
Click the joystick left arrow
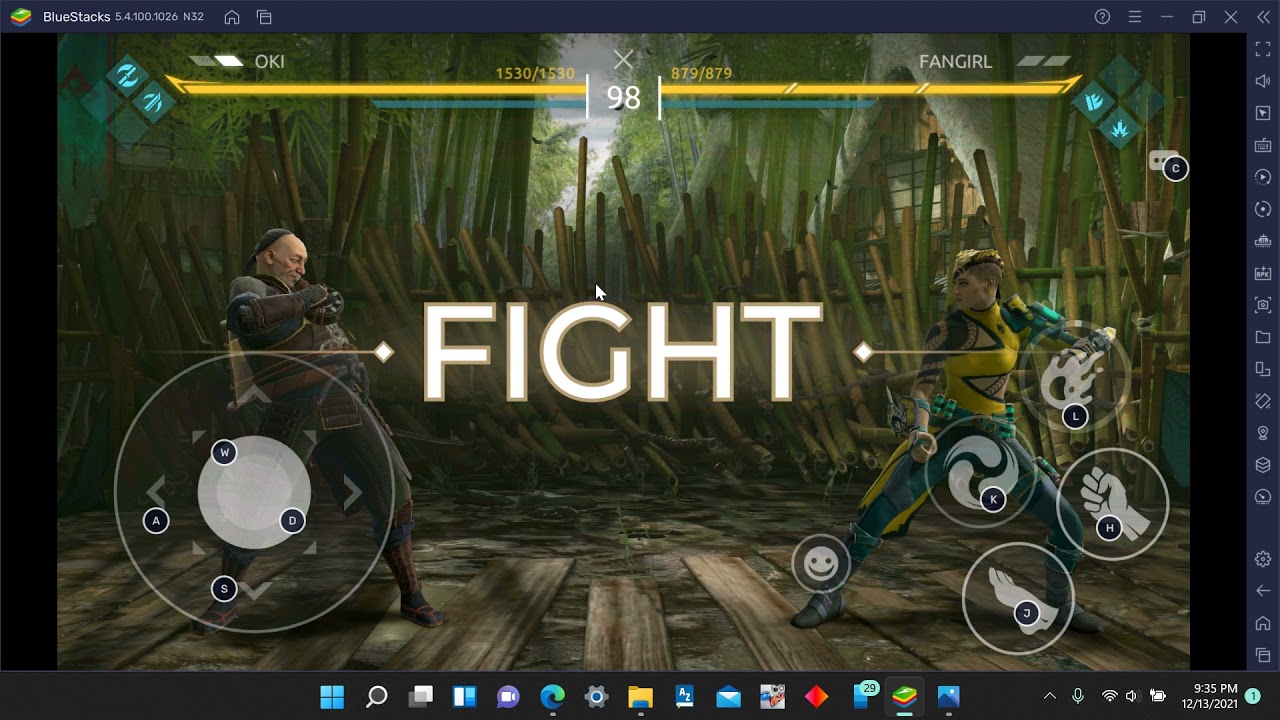(x=156, y=491)
